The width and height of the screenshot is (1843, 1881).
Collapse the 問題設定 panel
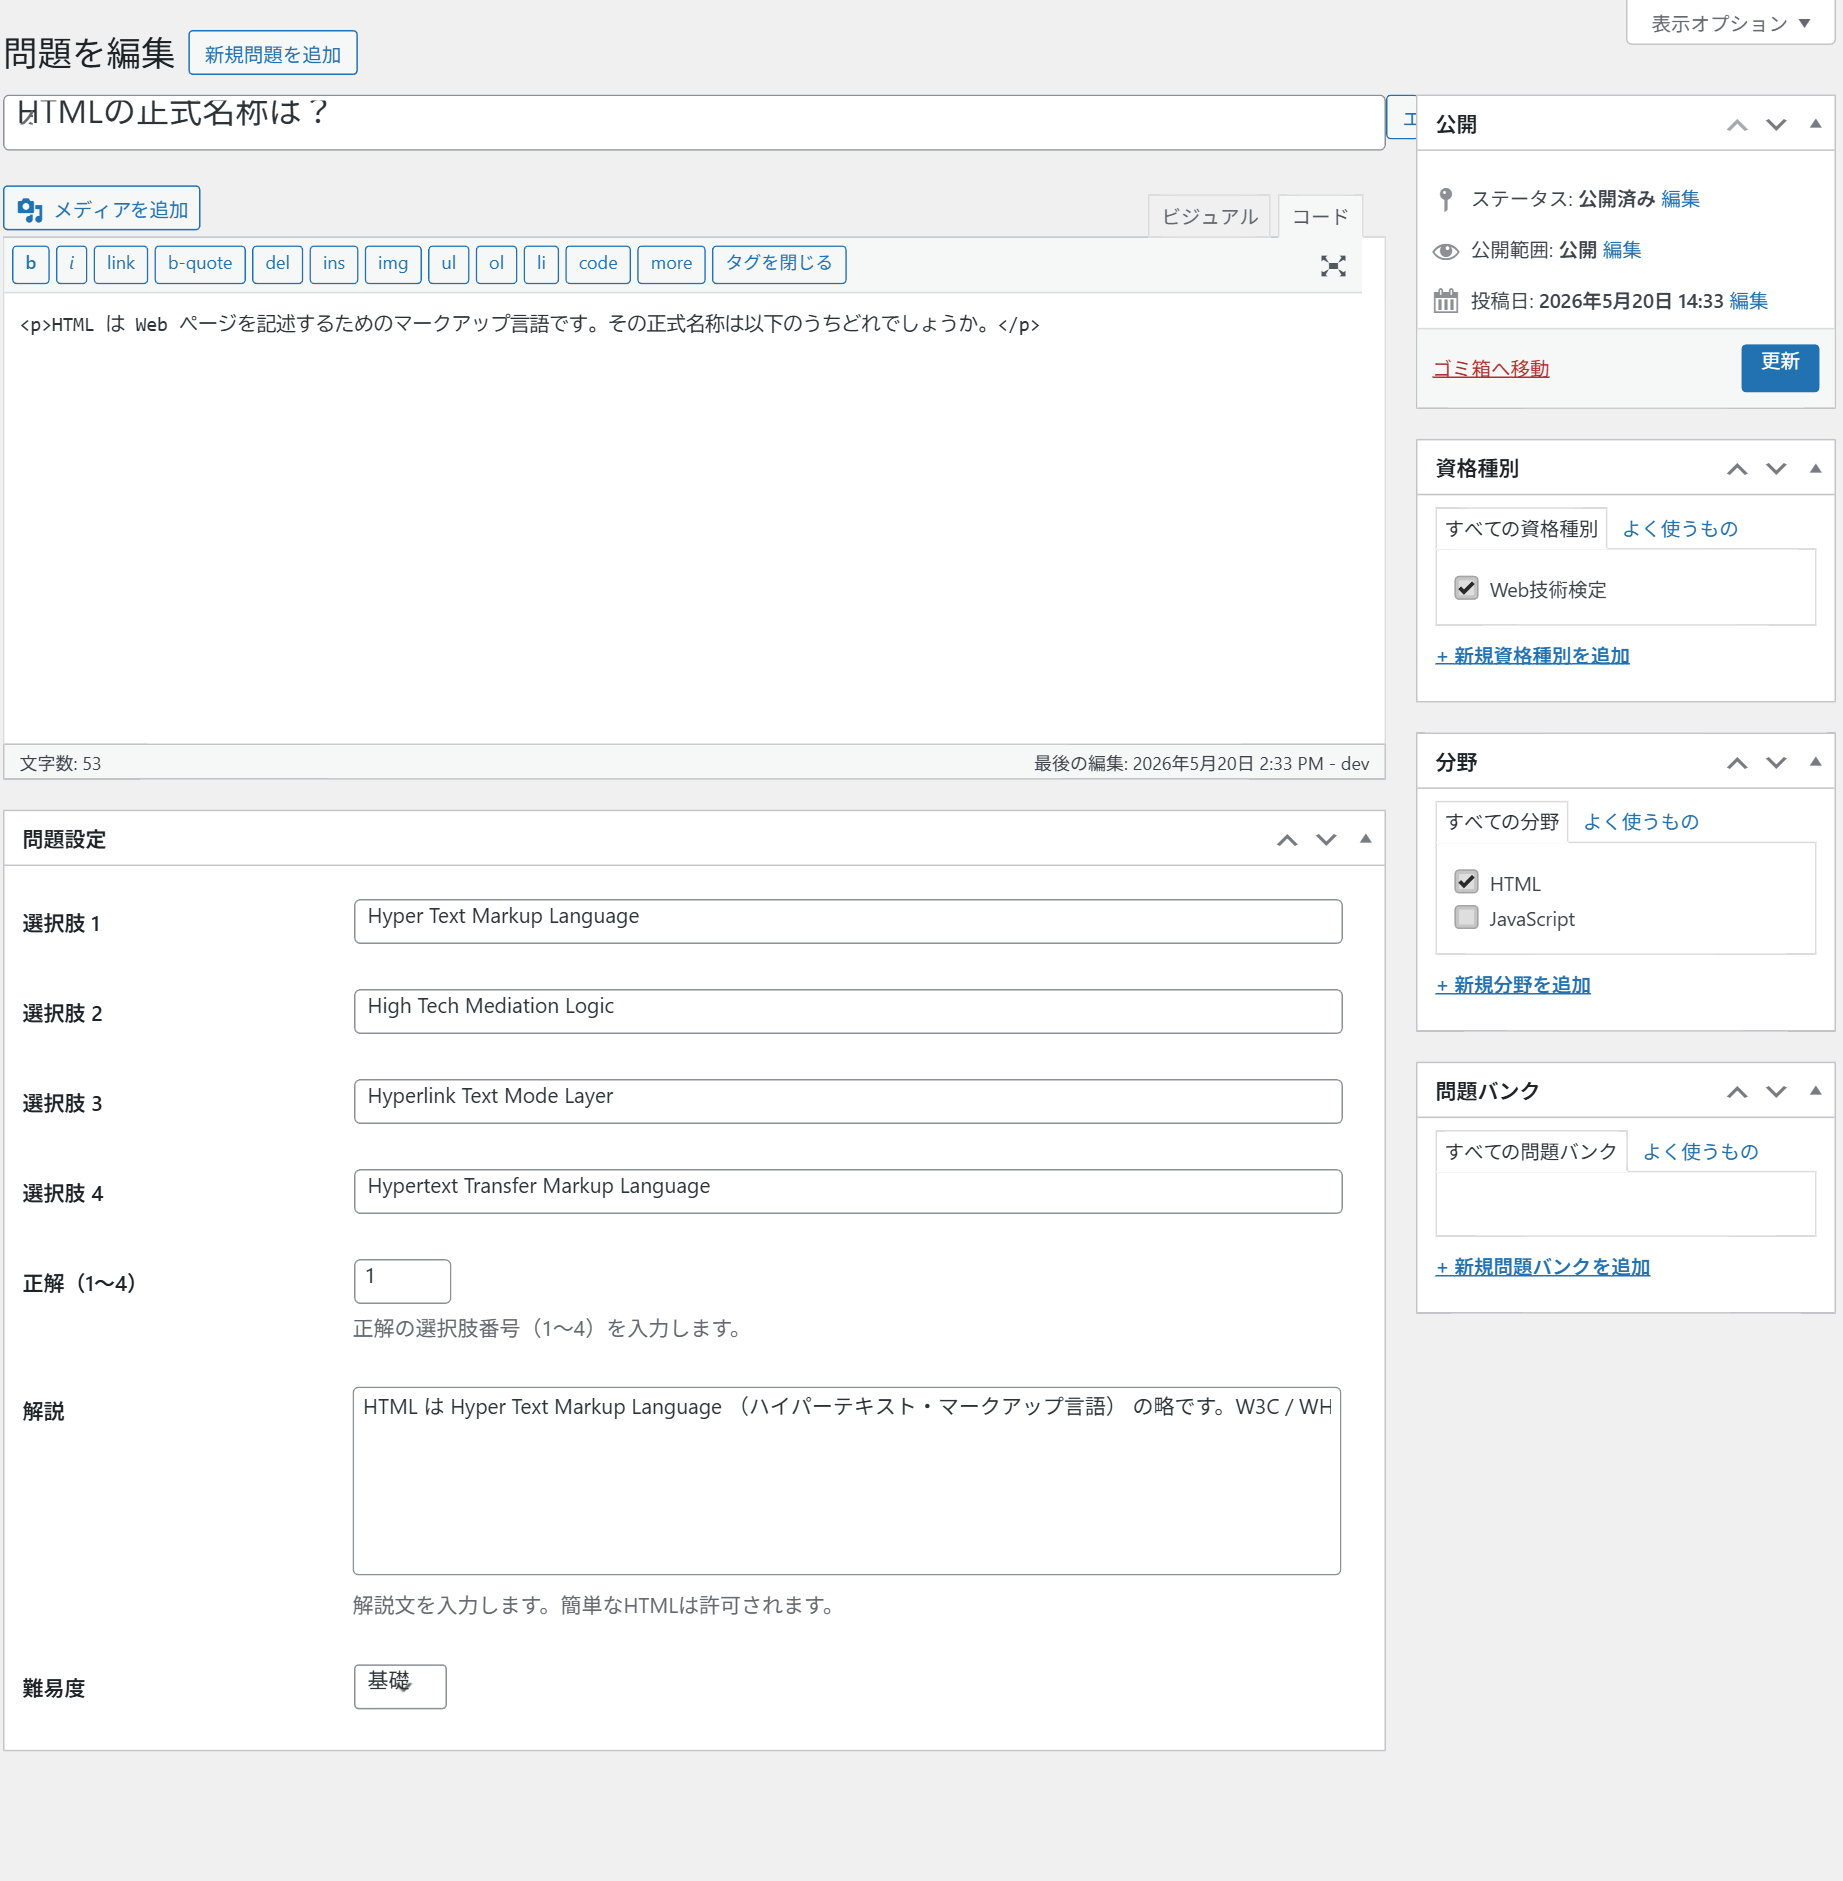coord(1365,839)
